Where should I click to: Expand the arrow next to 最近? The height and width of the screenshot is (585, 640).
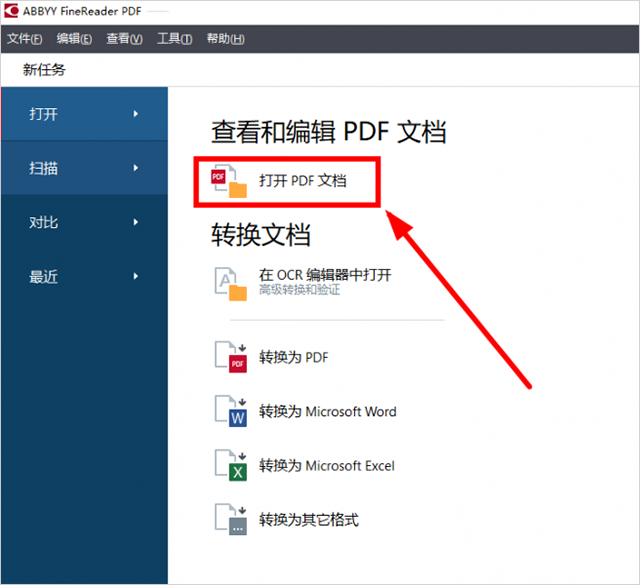click(136, 276)
